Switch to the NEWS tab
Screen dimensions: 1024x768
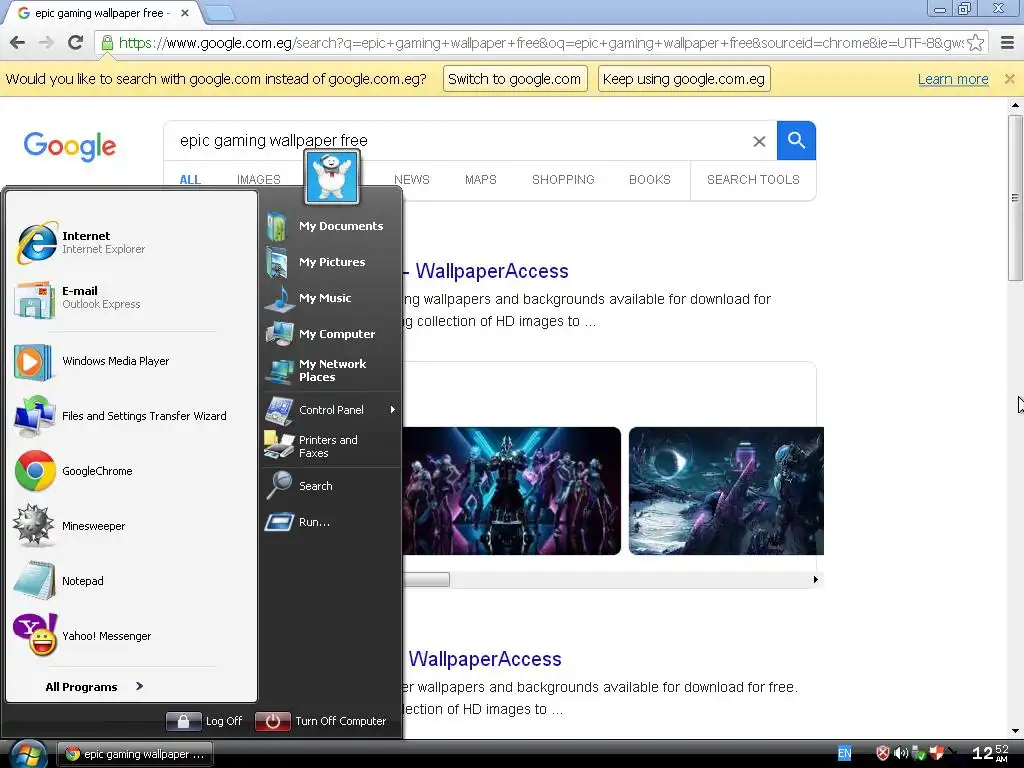point(411,180)
